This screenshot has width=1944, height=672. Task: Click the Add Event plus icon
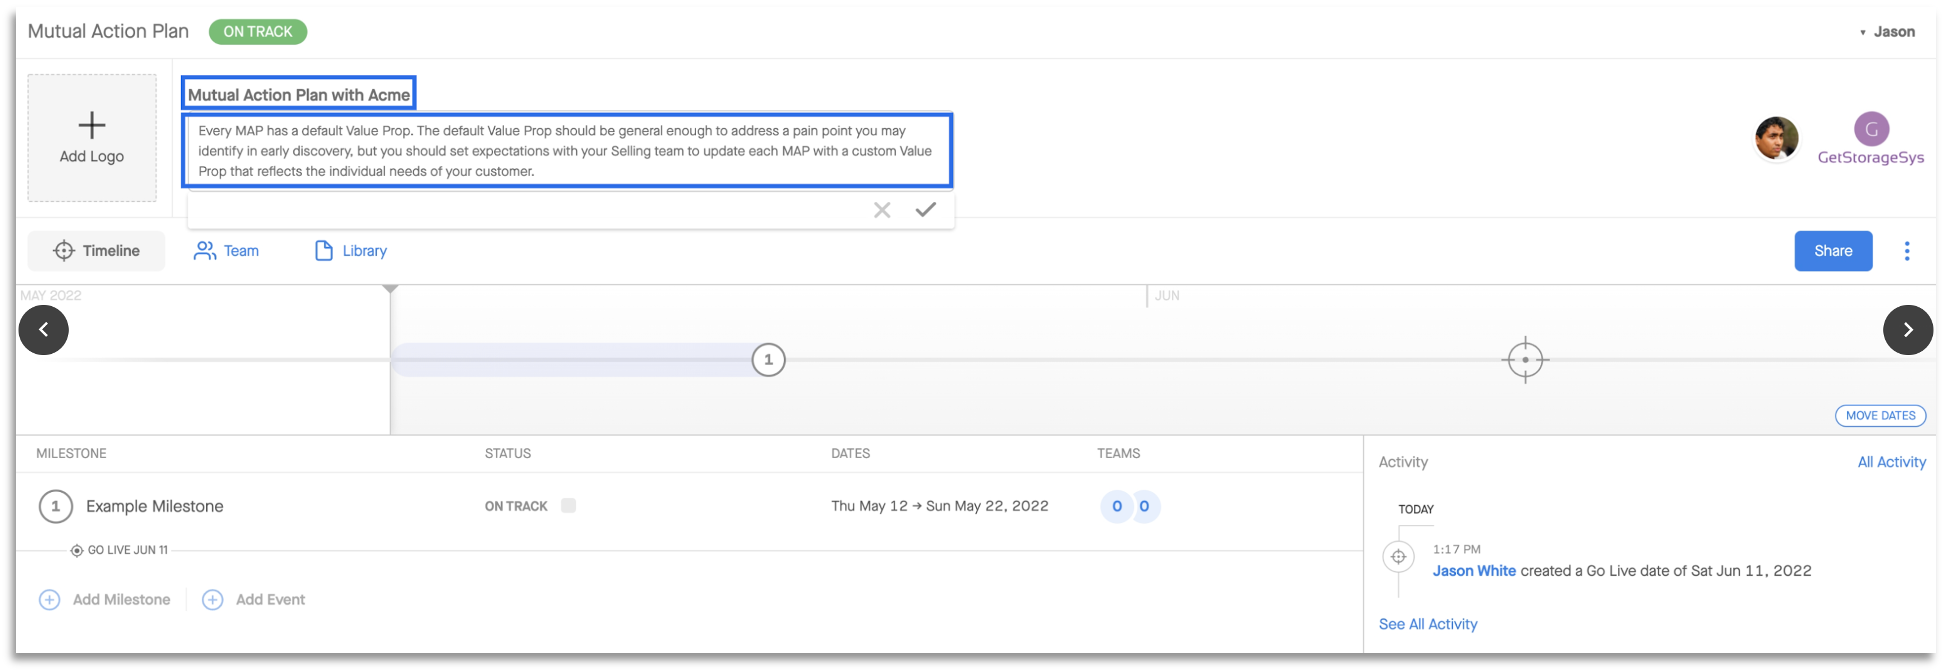point(213,600)
